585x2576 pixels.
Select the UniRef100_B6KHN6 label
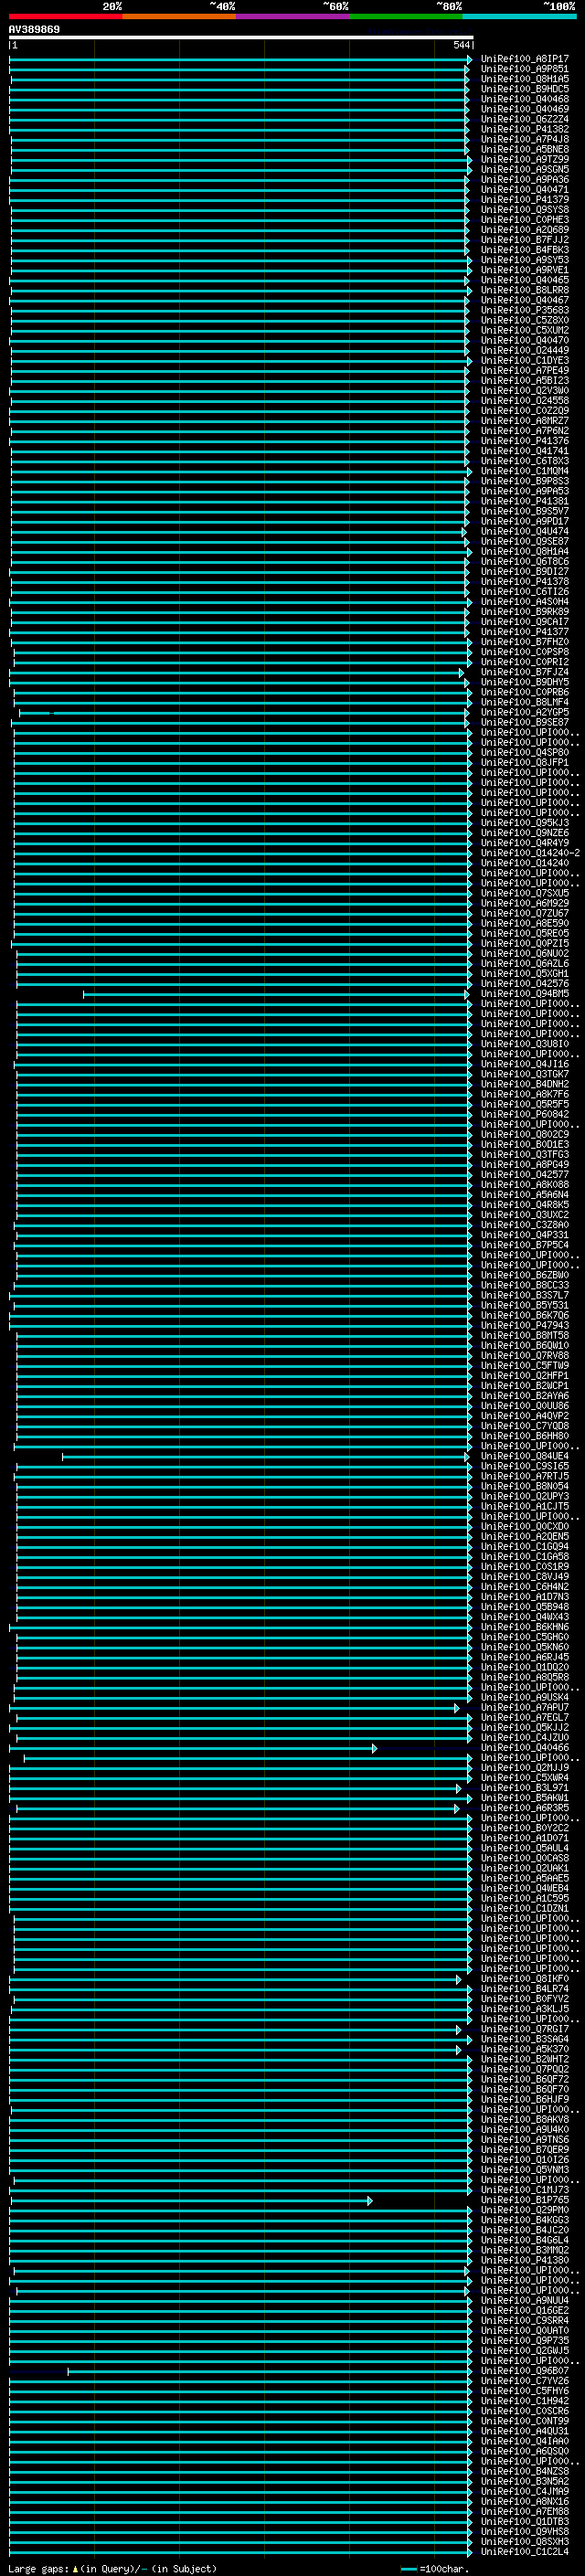[524, 1628]
